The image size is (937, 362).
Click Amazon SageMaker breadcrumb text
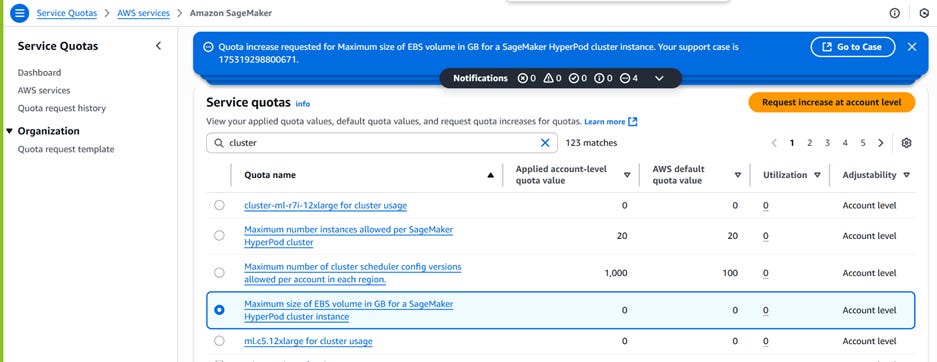[x=230, y=13]
